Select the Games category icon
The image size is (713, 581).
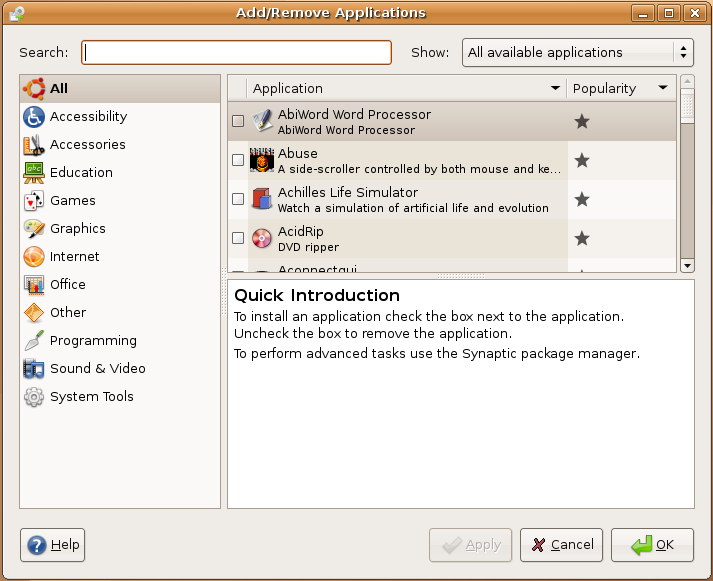(x=33, y=201)
